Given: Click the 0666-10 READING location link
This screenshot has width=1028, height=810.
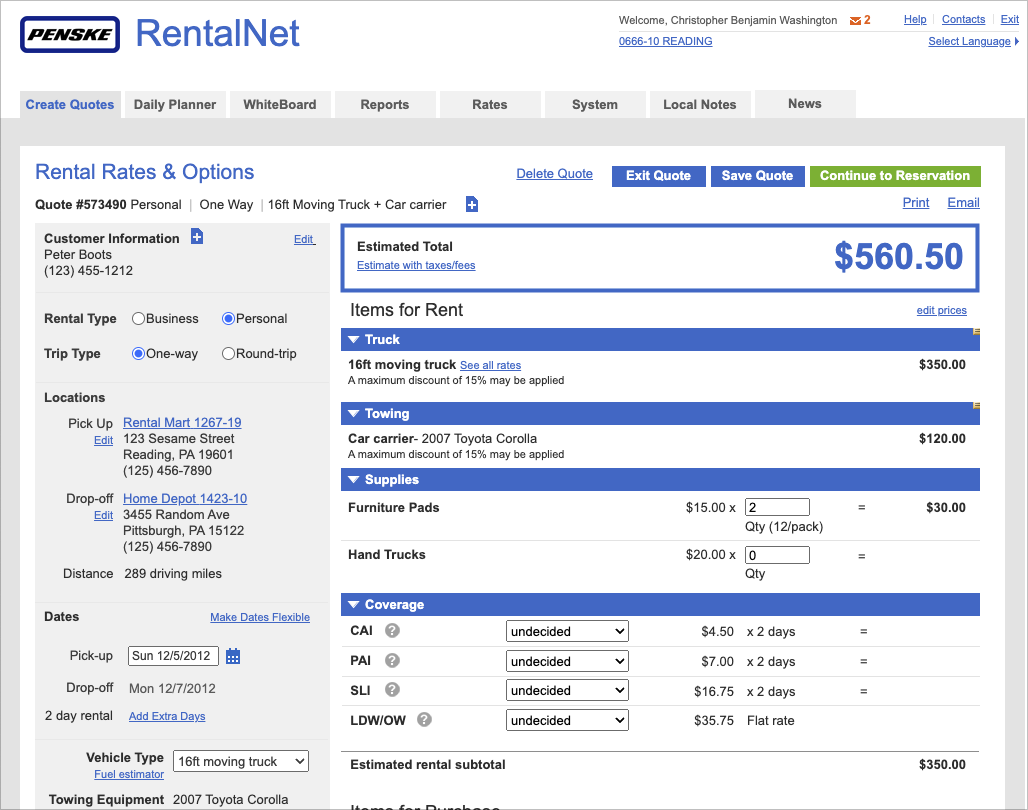Looking at the screenshot, I should coord(665,41).
